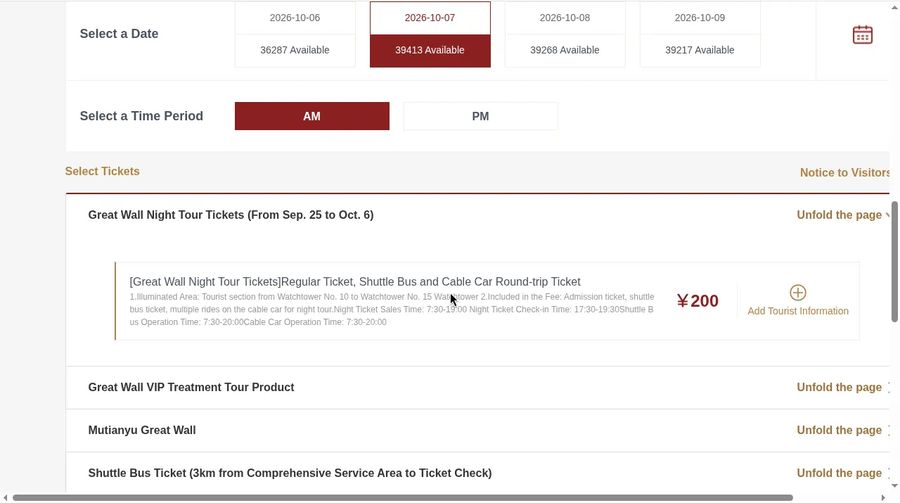The width and height of the screenshot is (900, 503).
Task: Click the Select a Time Period label
Action: [141, 116]
